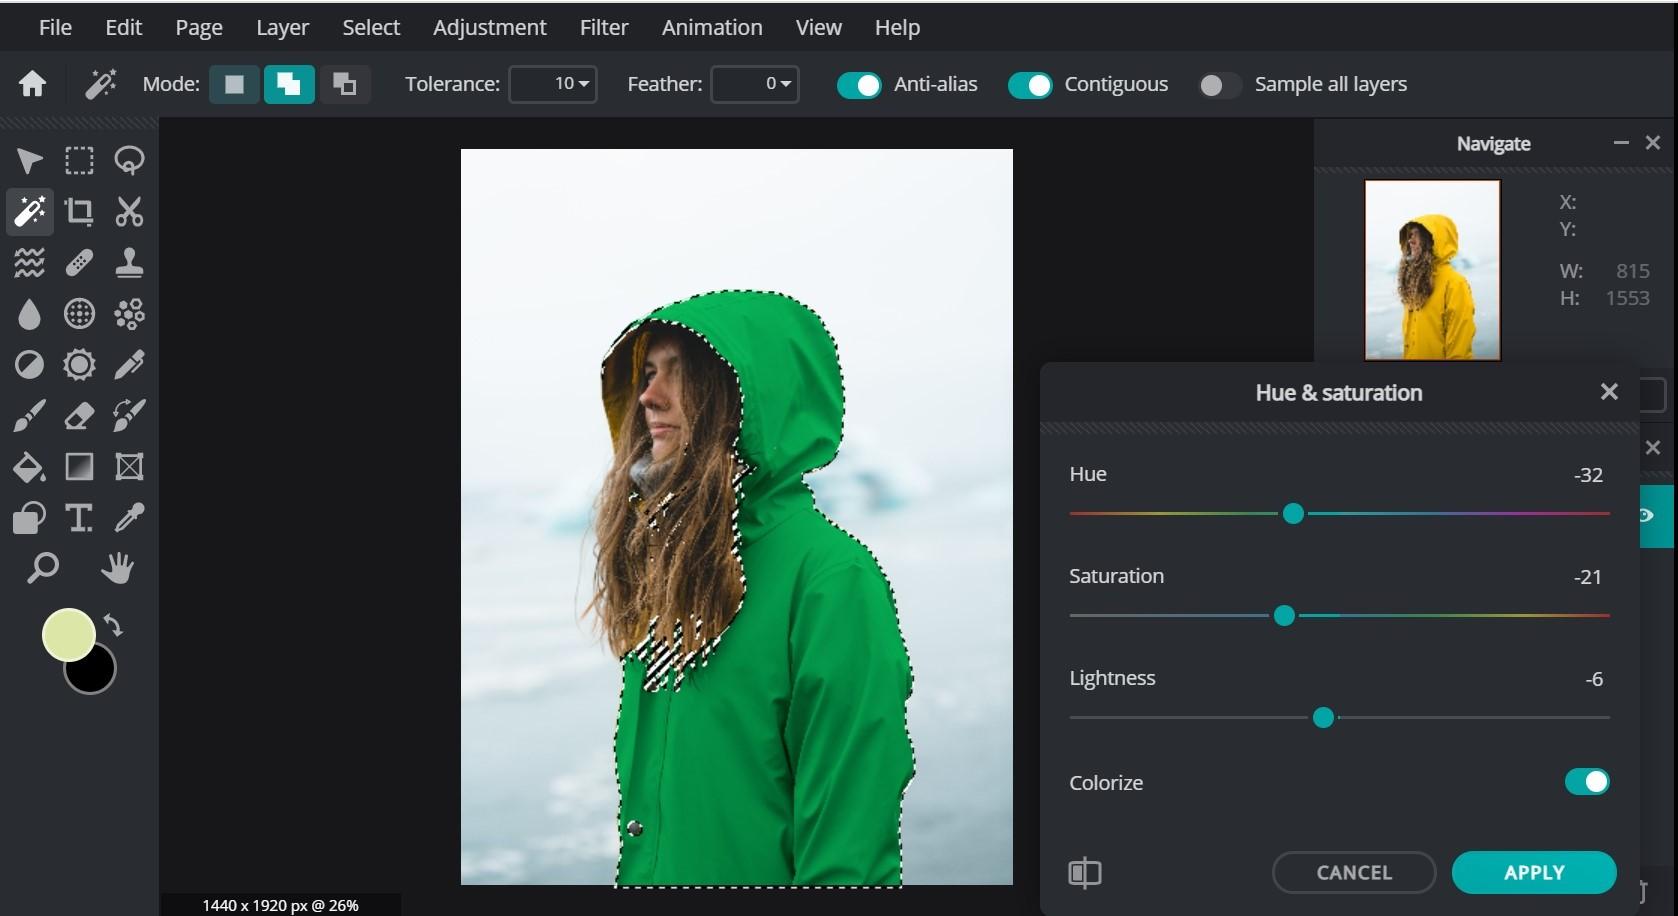1678x916 pixels.
Task: Open the foreground color swatch
Action: point(68,635)
